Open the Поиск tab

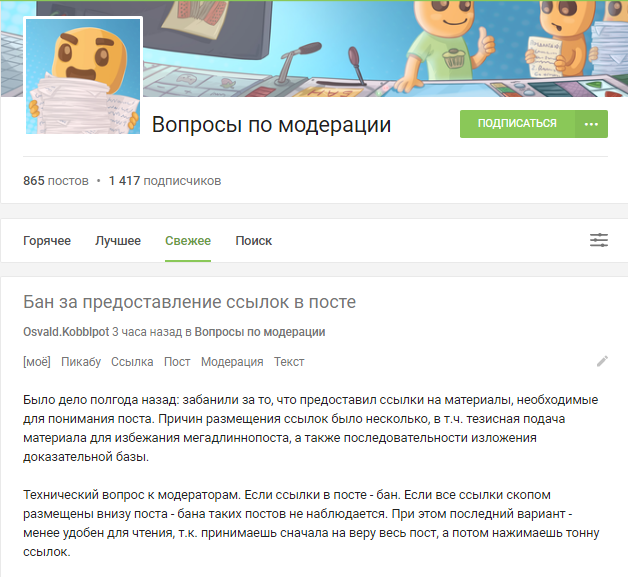pyautogui.click(x=254, y=241)
